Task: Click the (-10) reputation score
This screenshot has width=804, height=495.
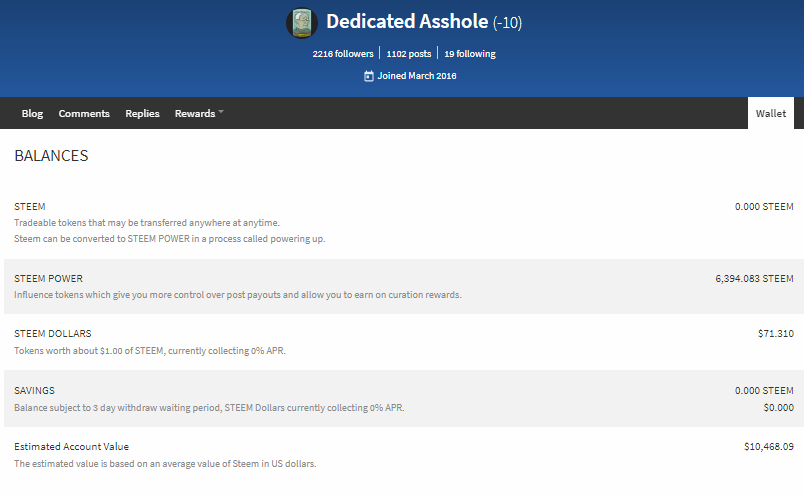Action: tap(507, 23)
